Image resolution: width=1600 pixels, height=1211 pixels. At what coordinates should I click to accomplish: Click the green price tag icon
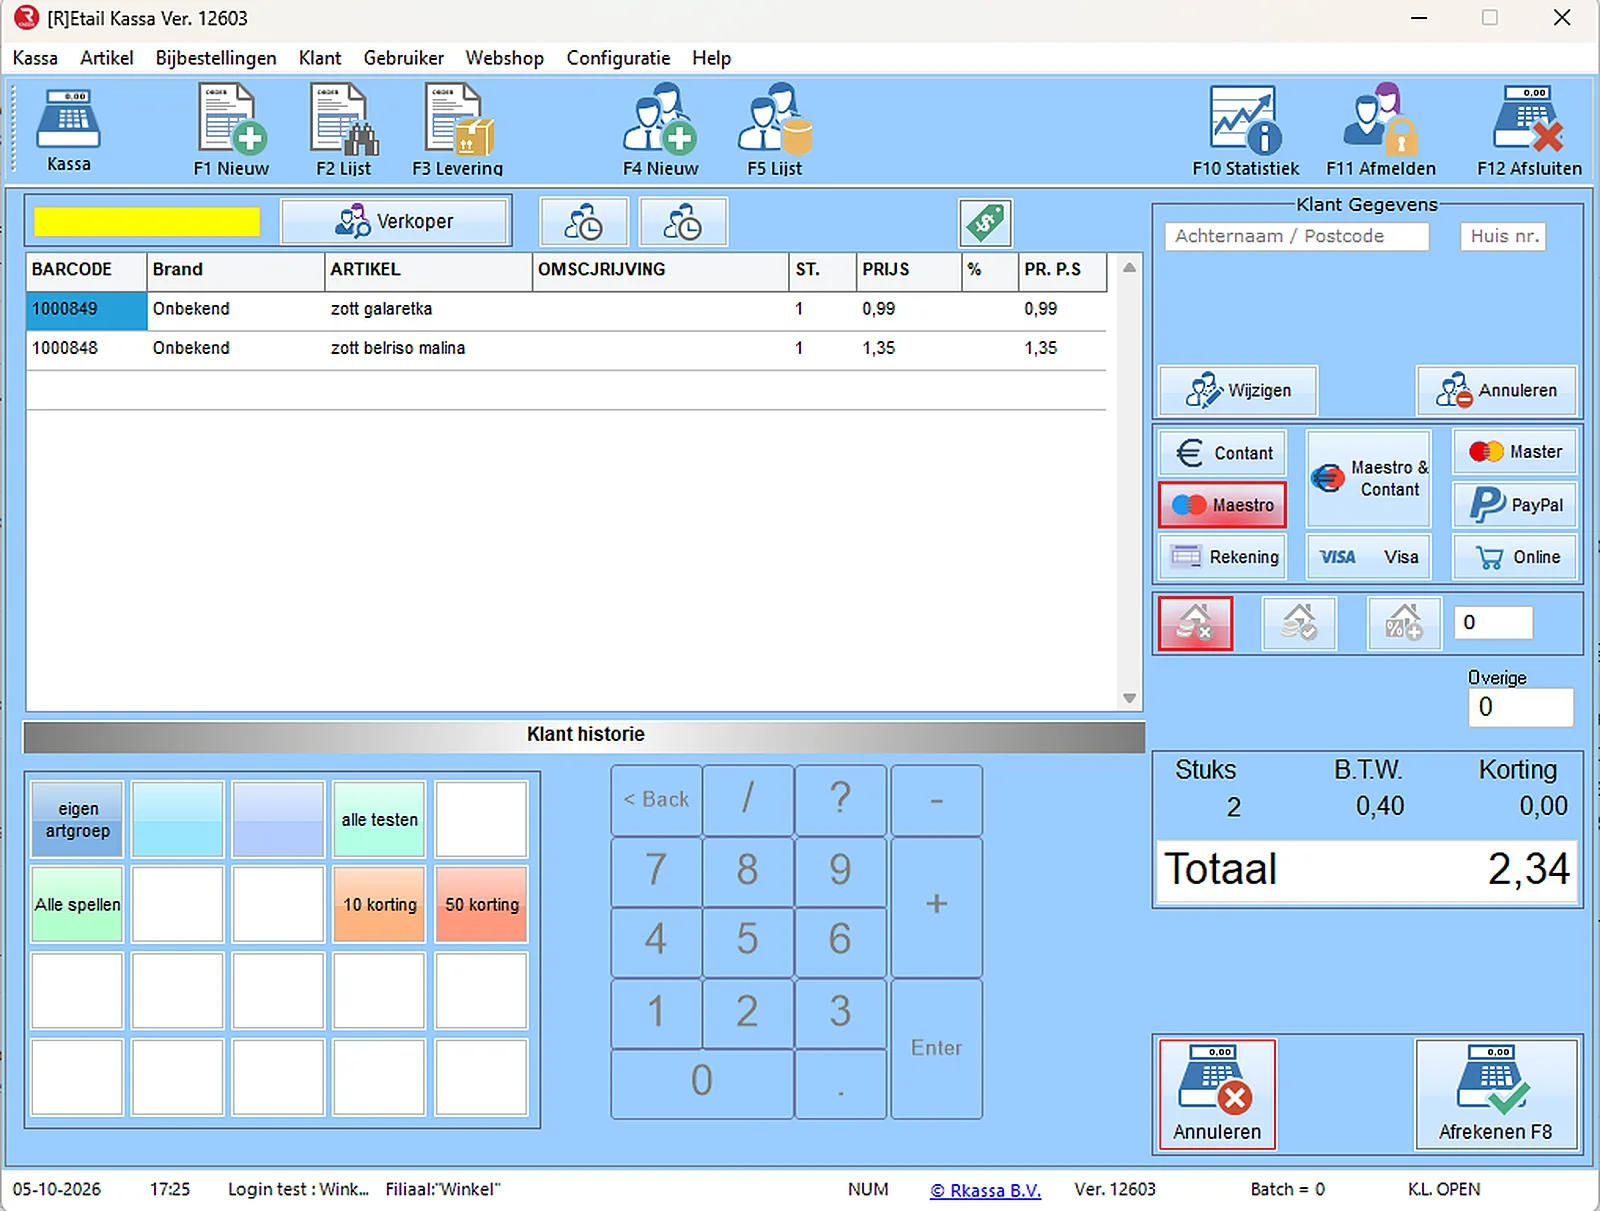pos(985,222)
